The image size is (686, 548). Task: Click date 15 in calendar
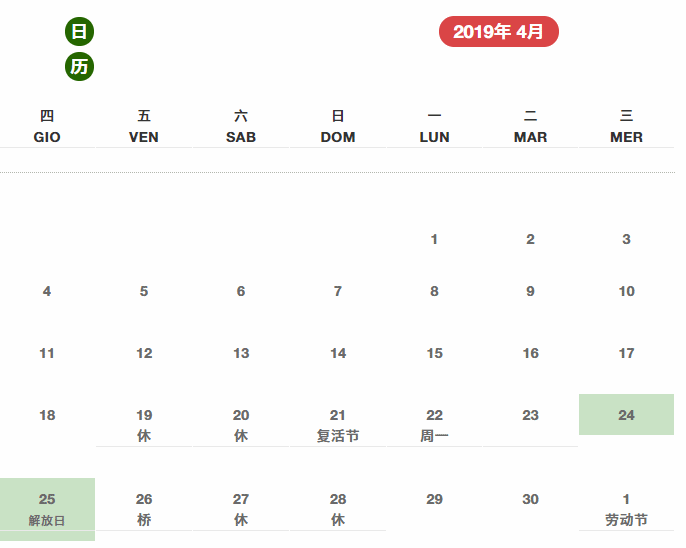[434, 353]
